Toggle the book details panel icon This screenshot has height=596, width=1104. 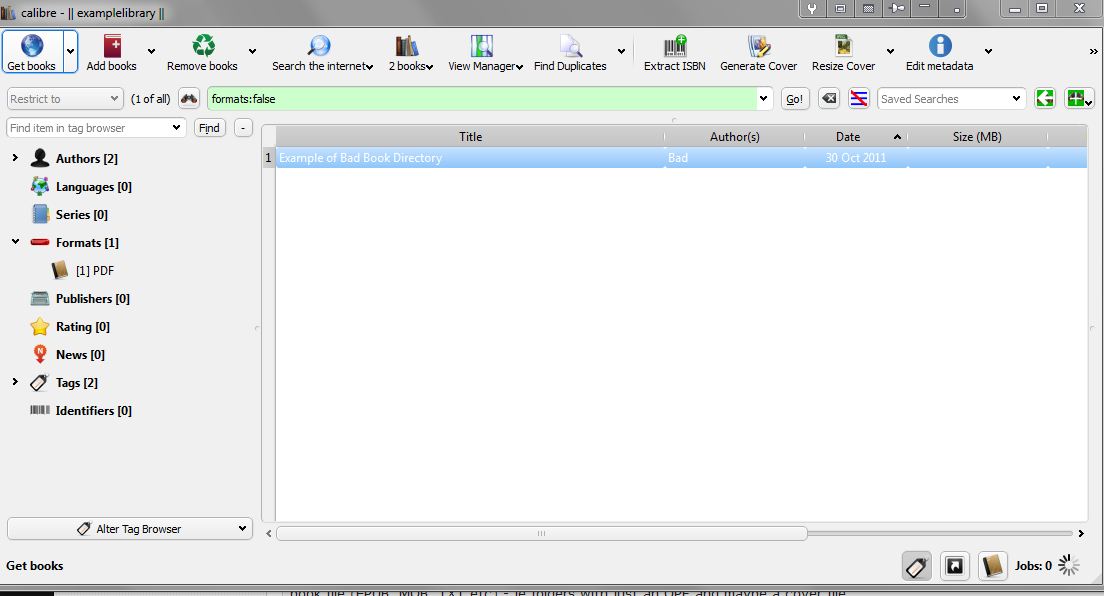[992, 566]
